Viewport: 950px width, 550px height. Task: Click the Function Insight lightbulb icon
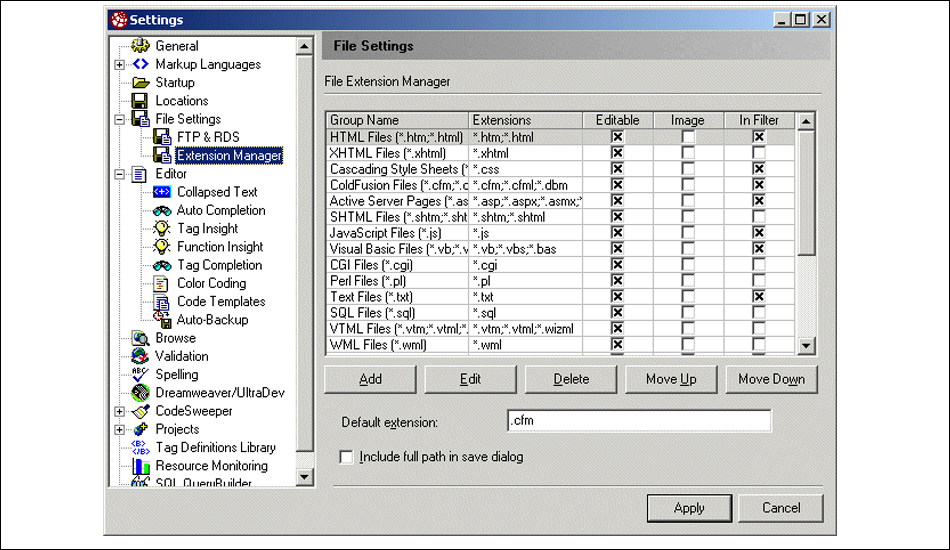(x=162, y=247)
